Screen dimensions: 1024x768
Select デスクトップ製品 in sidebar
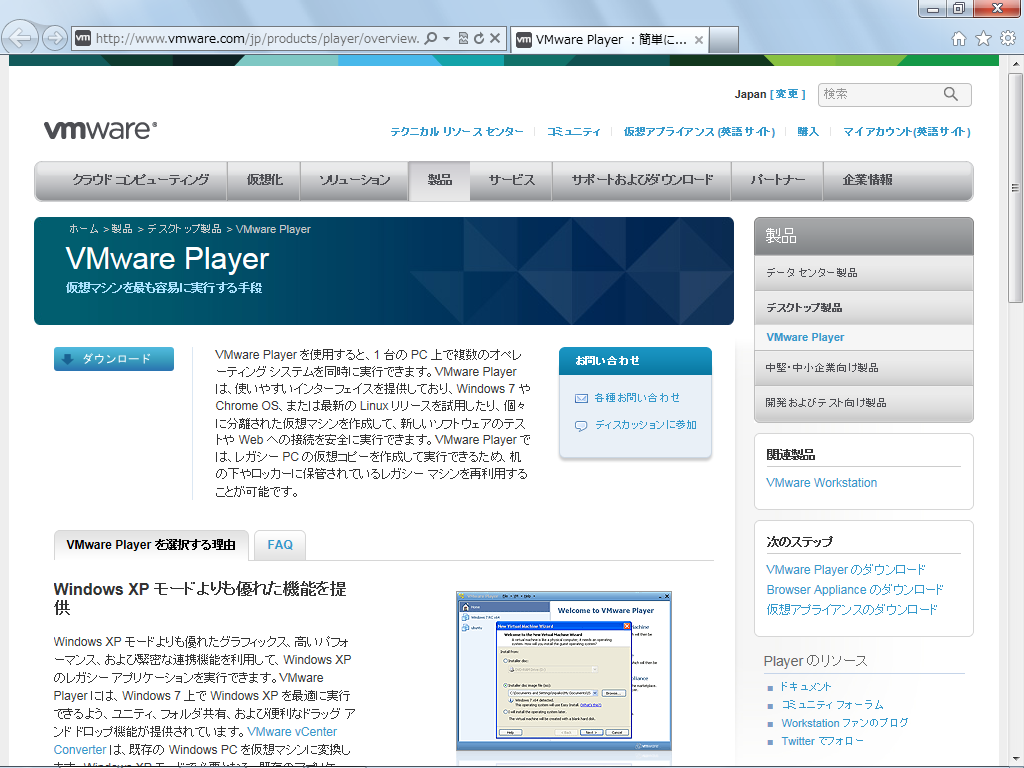click(x=863, y=308)
